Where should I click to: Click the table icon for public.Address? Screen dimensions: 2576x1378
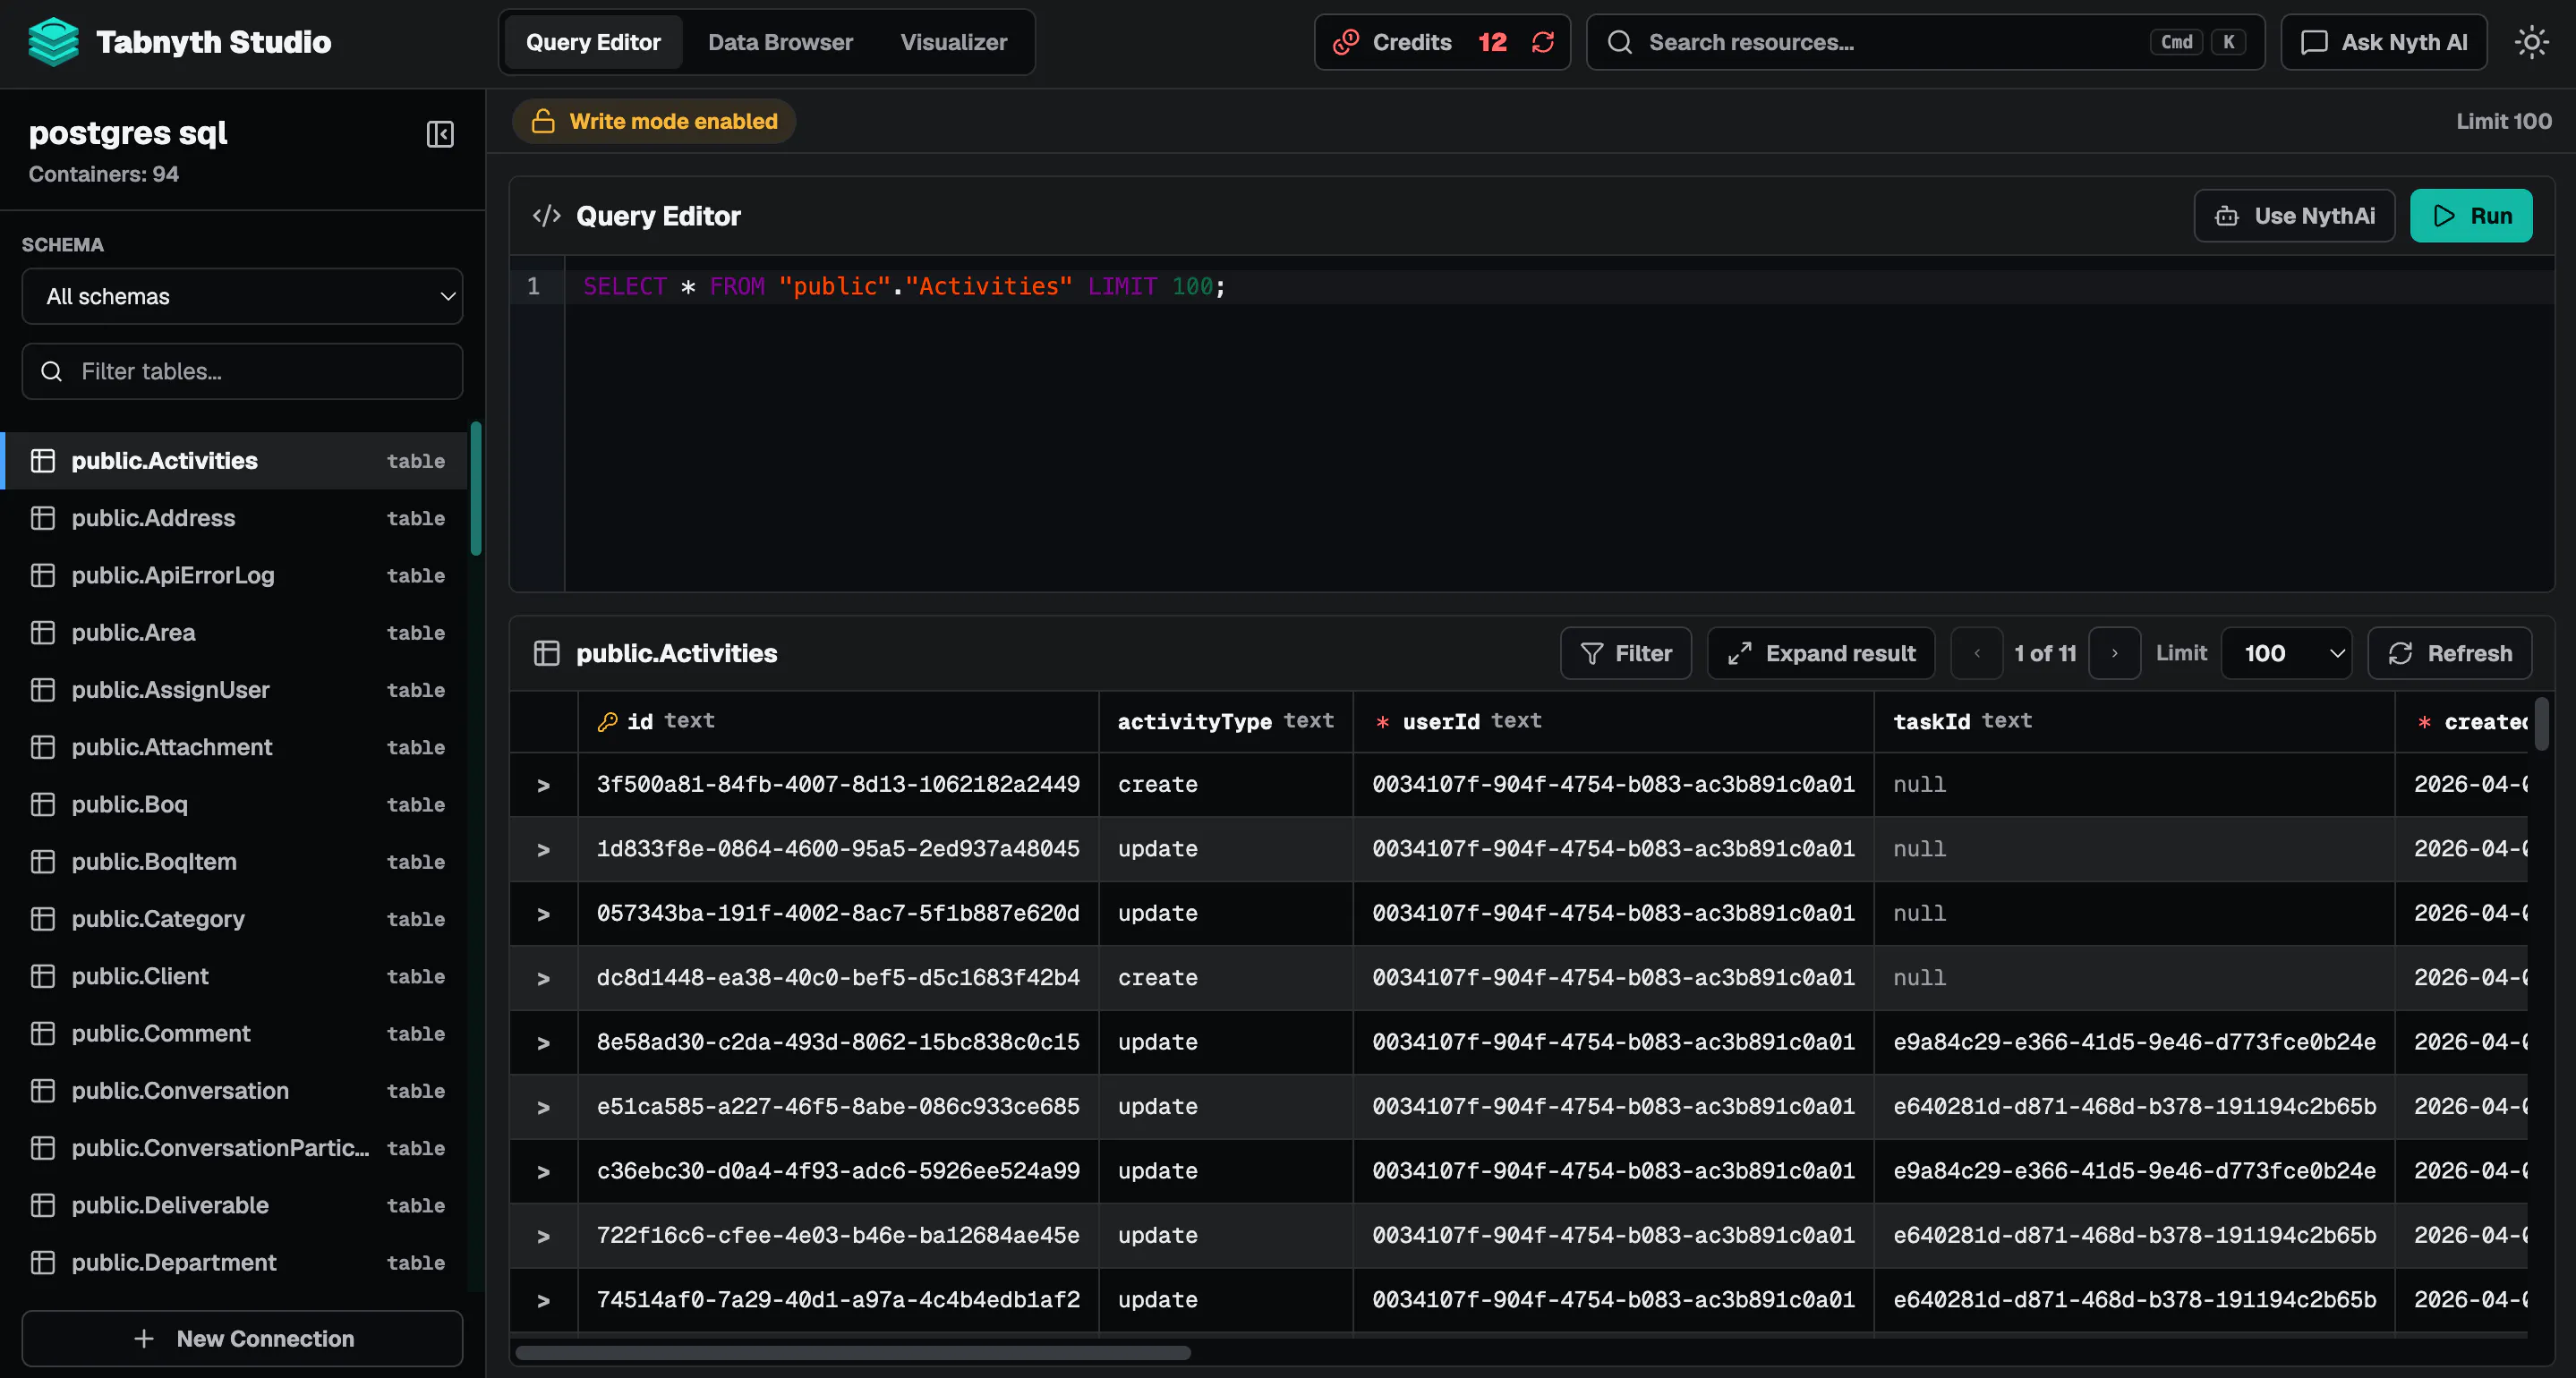[x=43, y=518]
